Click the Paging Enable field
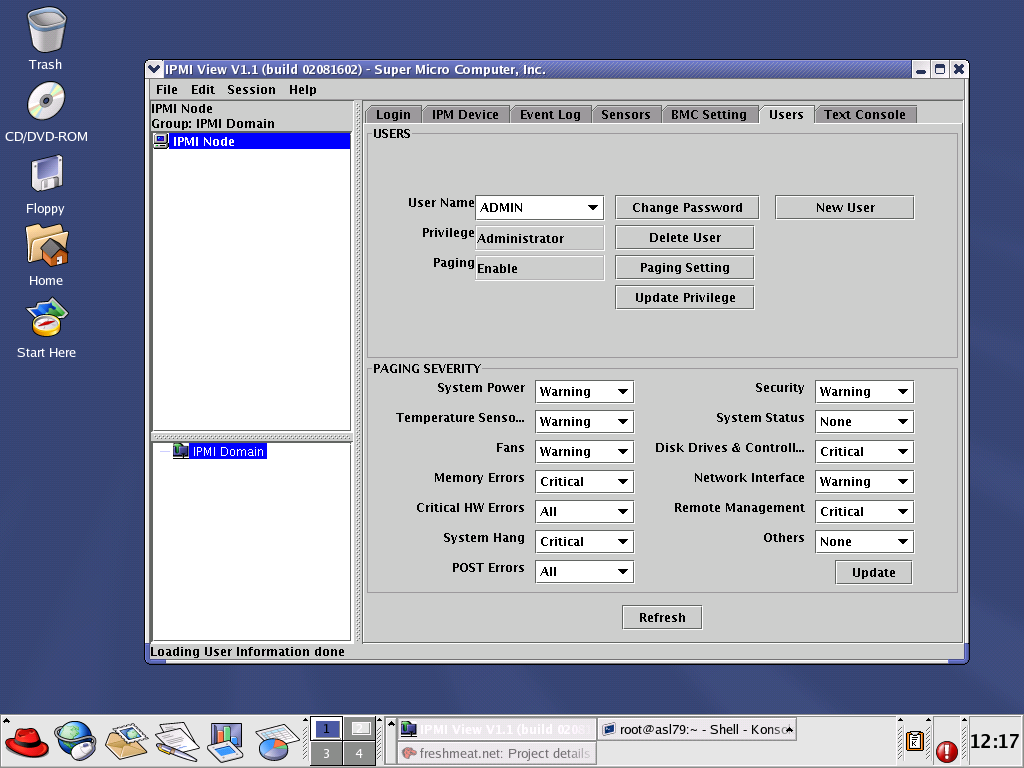 [x=539, y=268]
